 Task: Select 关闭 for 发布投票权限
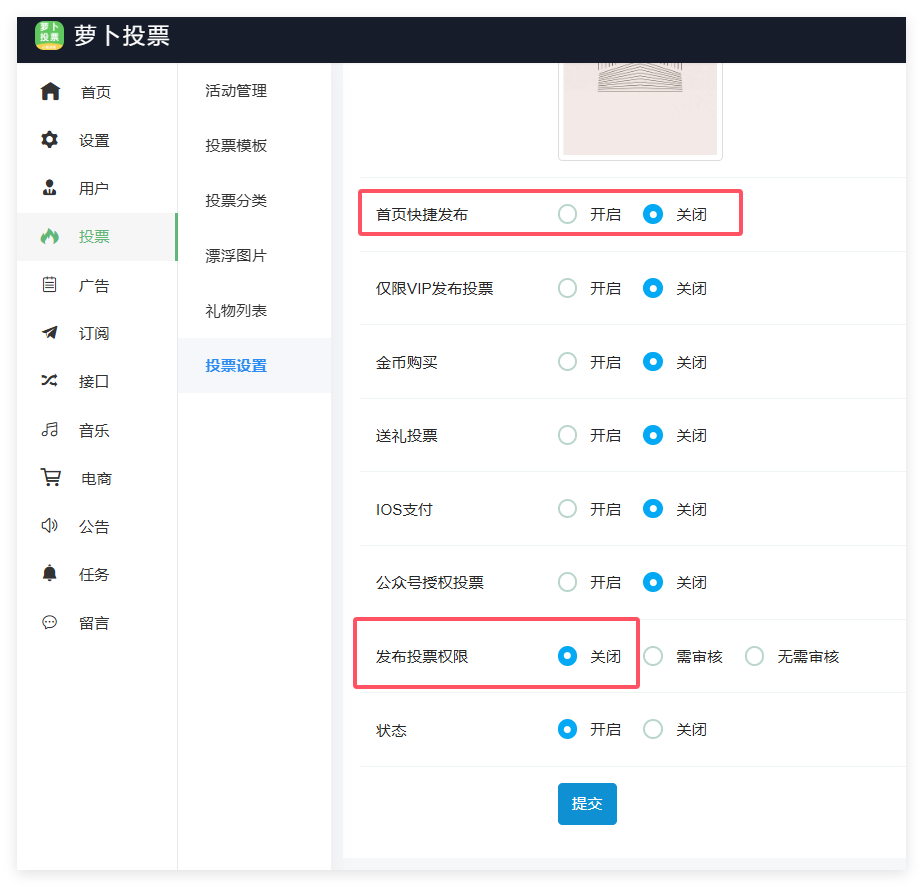pyautogui.click(x=567, y=656)
